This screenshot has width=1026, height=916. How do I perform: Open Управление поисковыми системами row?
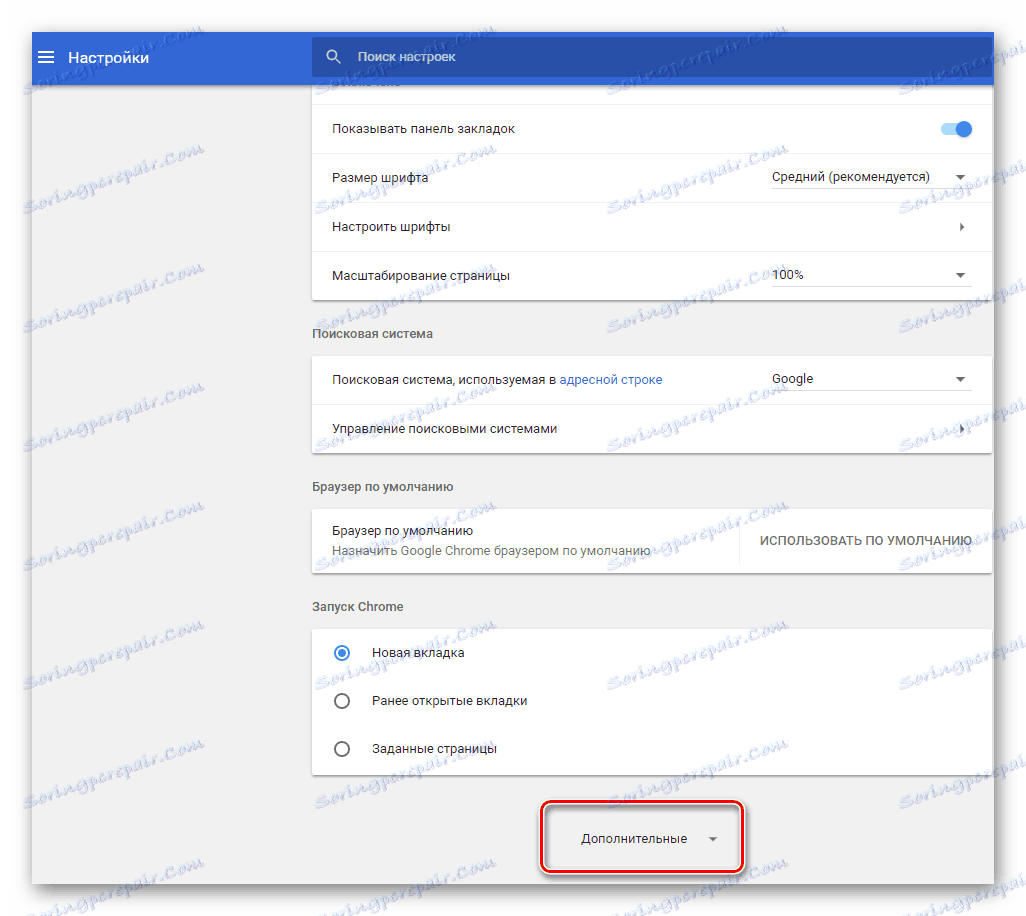pyautogui.click(x=651, y=429)
